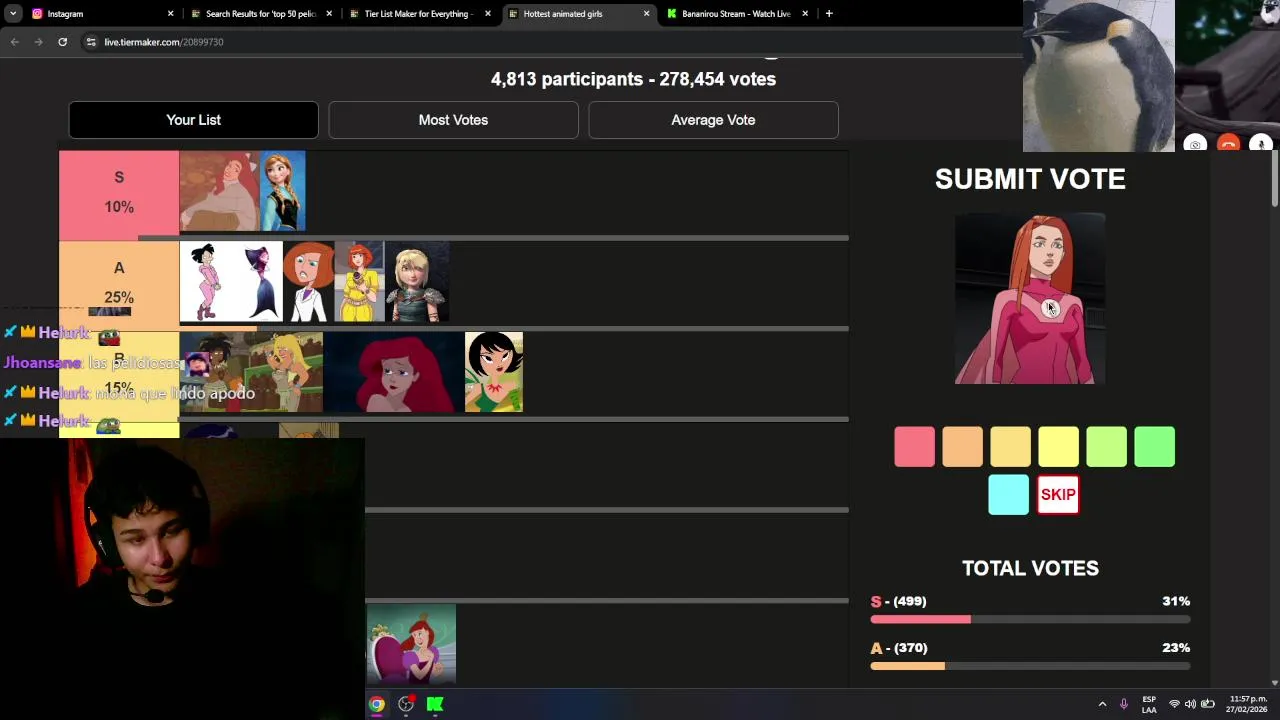Expand the hidden system tray icons
Screen dimensions: 1280x720
1102,704
